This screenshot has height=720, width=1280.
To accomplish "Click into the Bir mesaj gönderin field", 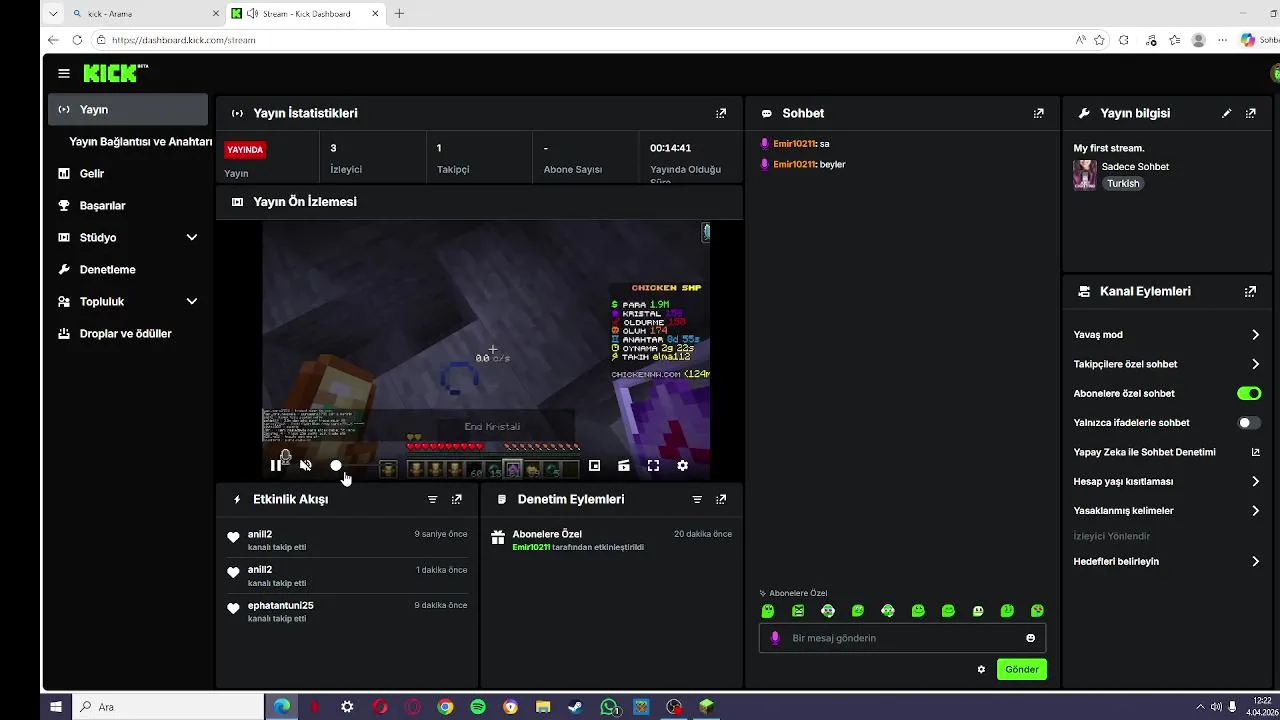I will click(902, 638).
